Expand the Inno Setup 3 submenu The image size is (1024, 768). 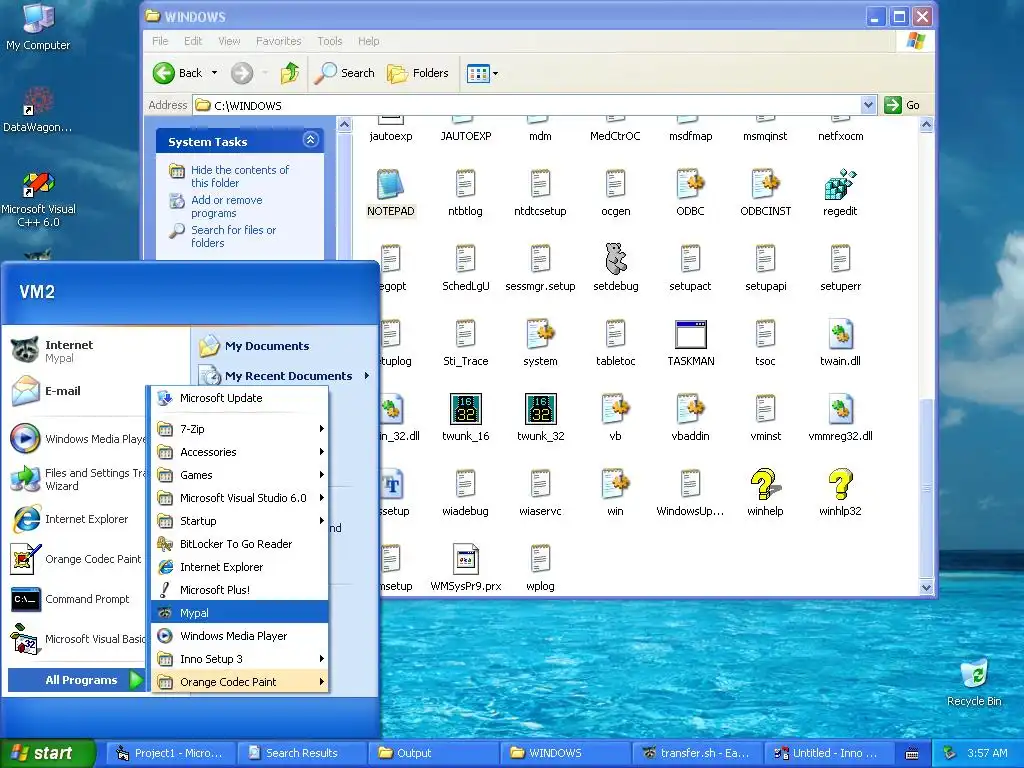[240, 659]
